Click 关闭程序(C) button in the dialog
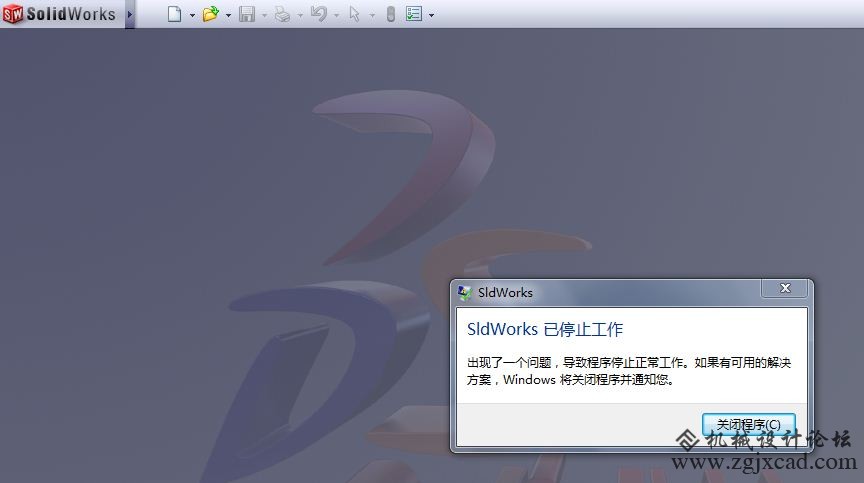The image size is (864, 483). tap(748, 425)
